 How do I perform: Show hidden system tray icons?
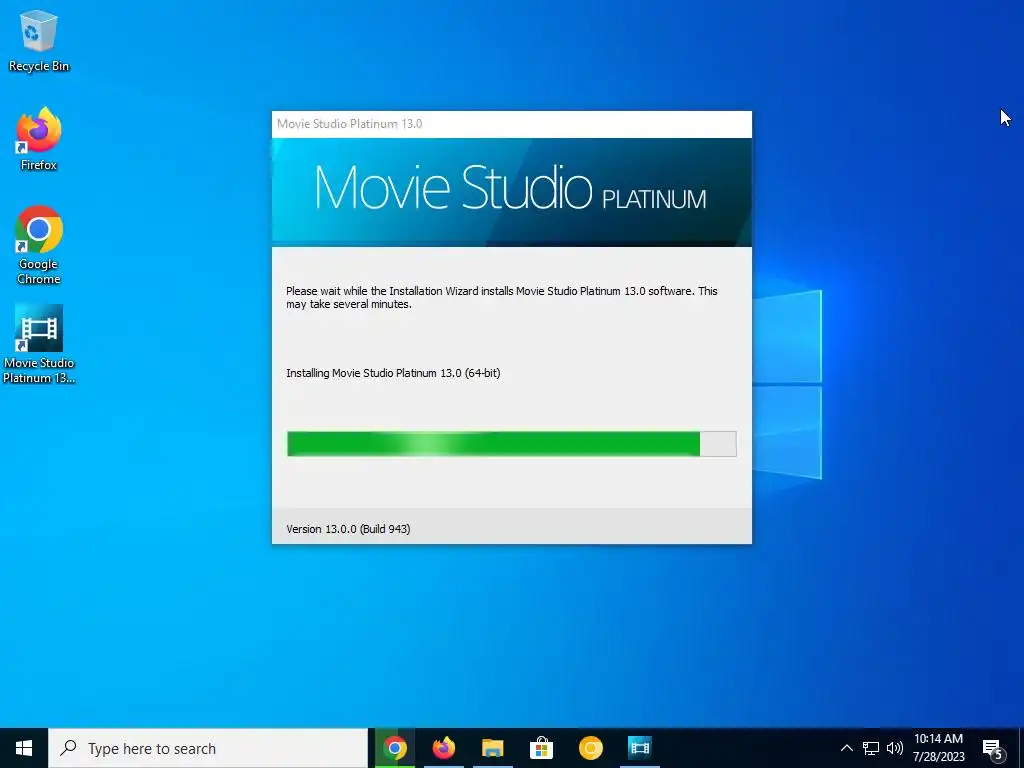846,748
